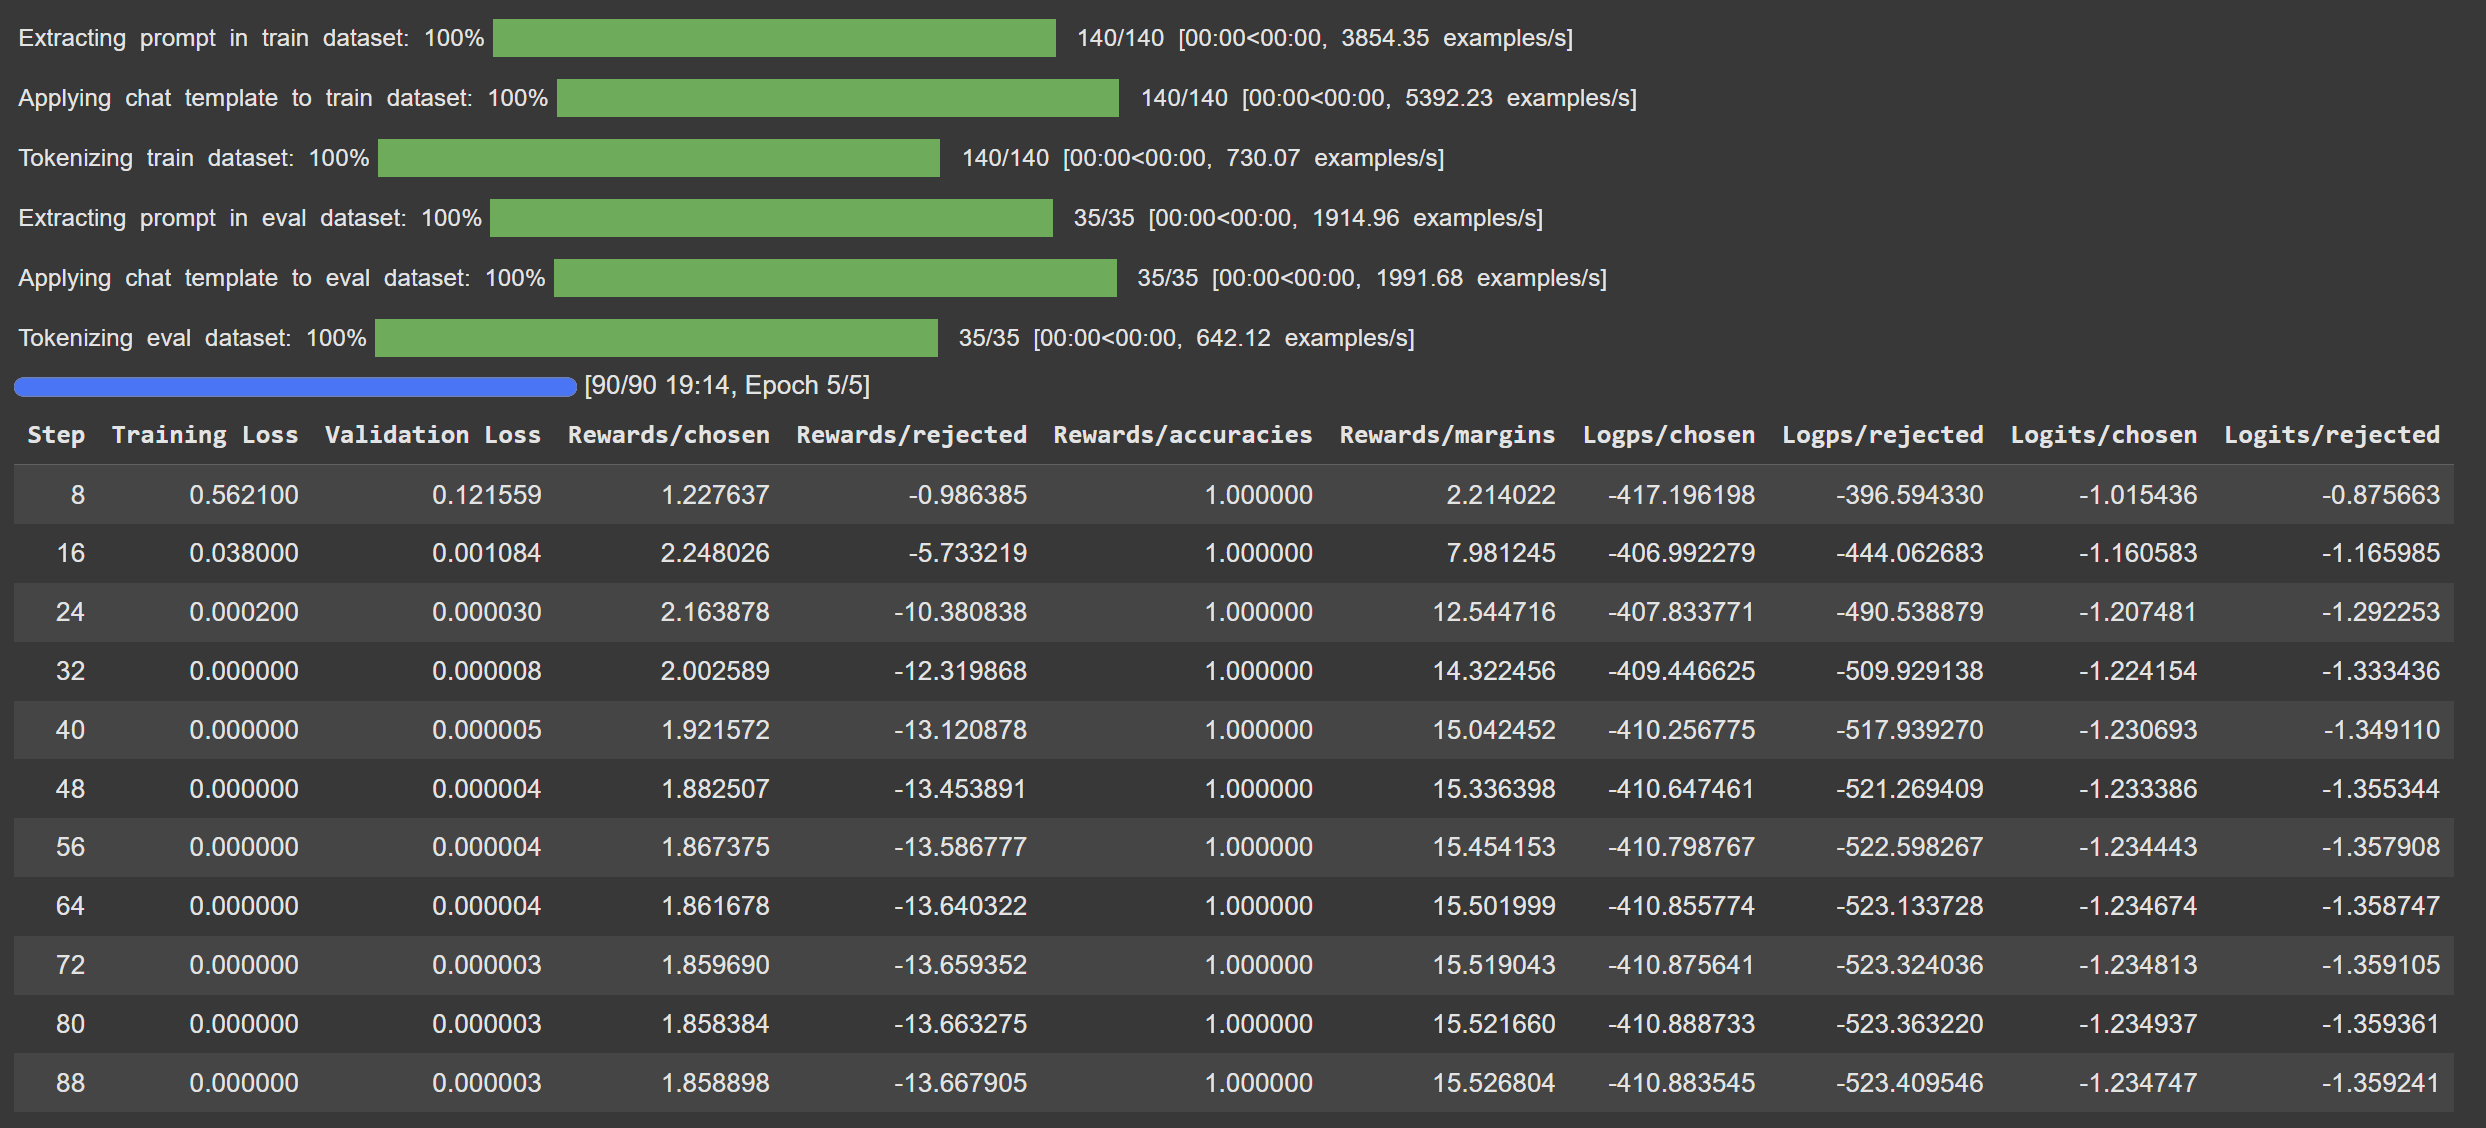Click the step 88 row's rewards/margins value
This screenshot has width=2486, height=1128.
(x=1493, y=1083)
